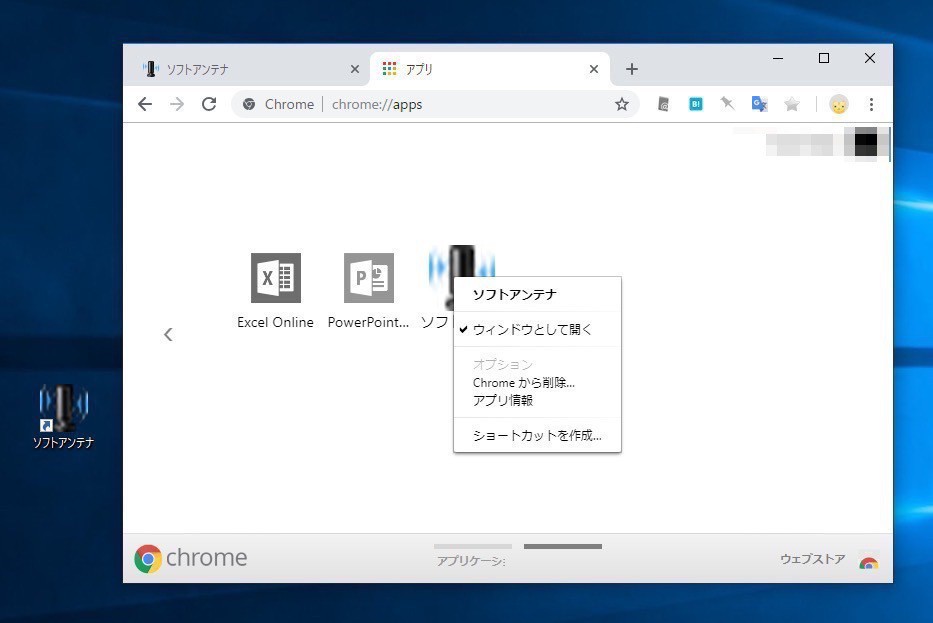Open the extension icon left of B!

point(663,105)
